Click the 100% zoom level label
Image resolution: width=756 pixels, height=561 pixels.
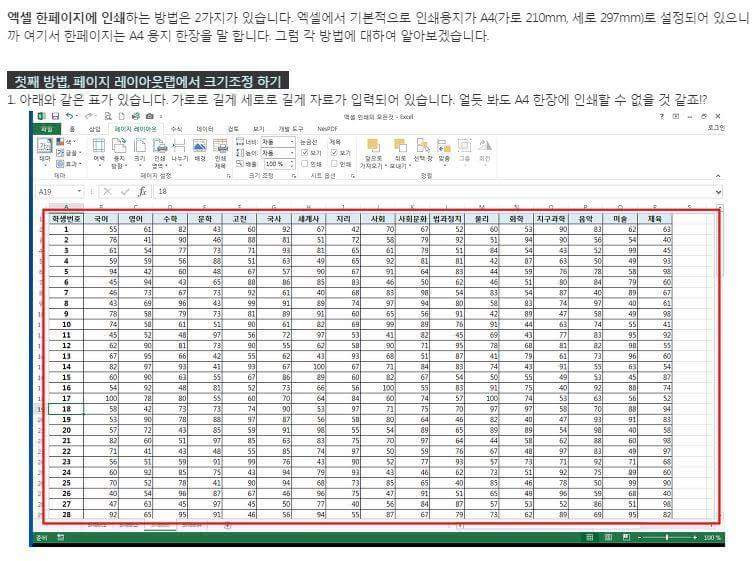(x=712, y=537)
